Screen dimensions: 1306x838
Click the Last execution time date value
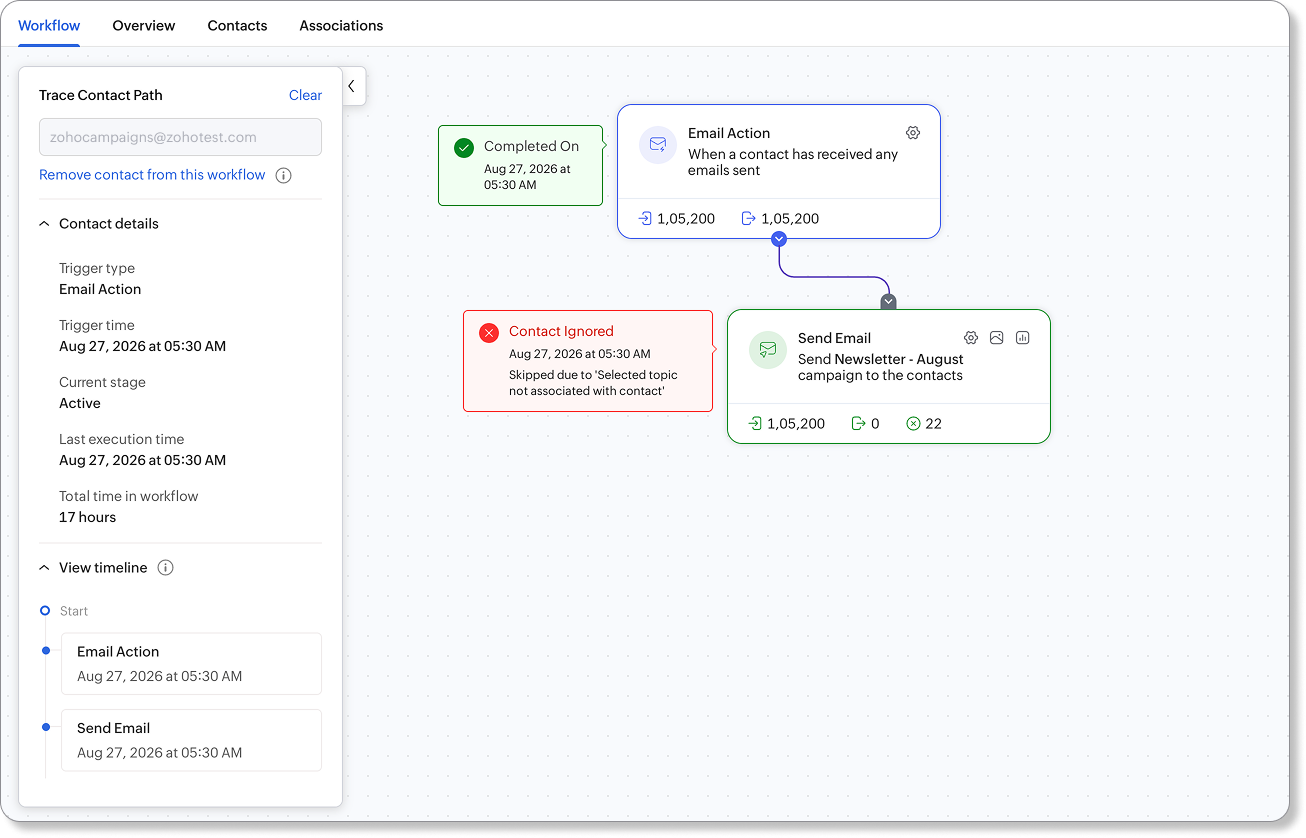[142, 460]
